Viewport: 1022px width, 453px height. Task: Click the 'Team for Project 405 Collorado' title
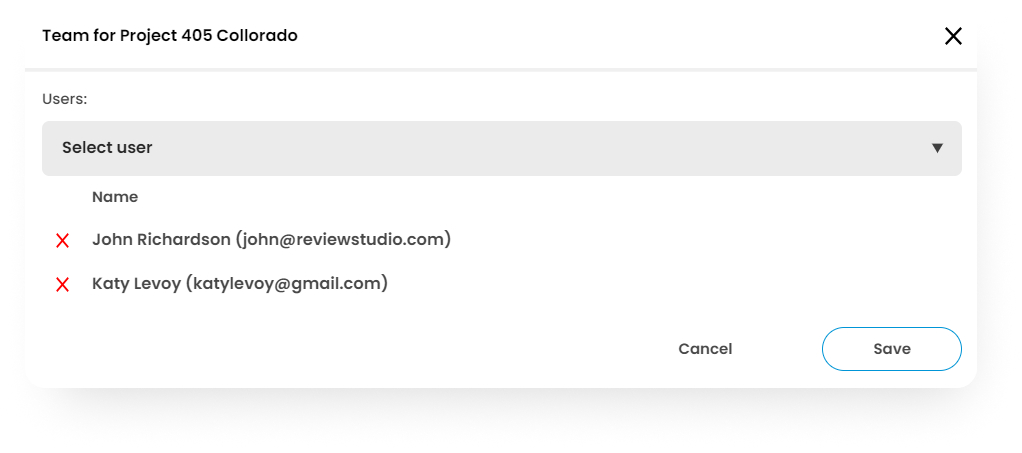tap(170, 36)
